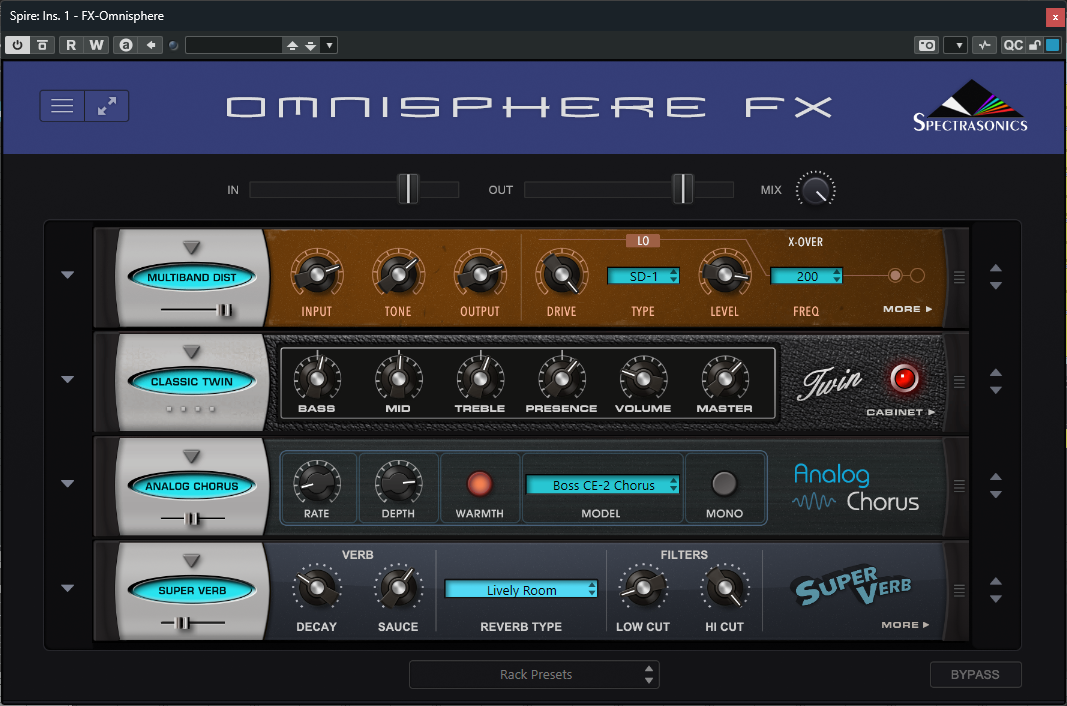Viewport: 1067px width, 706px height.
Task: Click the Read automation R button
Action: tap(71, 45)
